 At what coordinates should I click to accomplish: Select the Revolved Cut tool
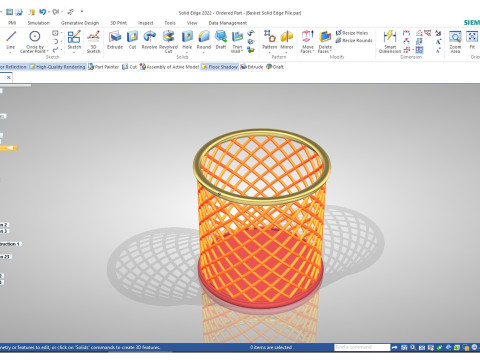168,41
